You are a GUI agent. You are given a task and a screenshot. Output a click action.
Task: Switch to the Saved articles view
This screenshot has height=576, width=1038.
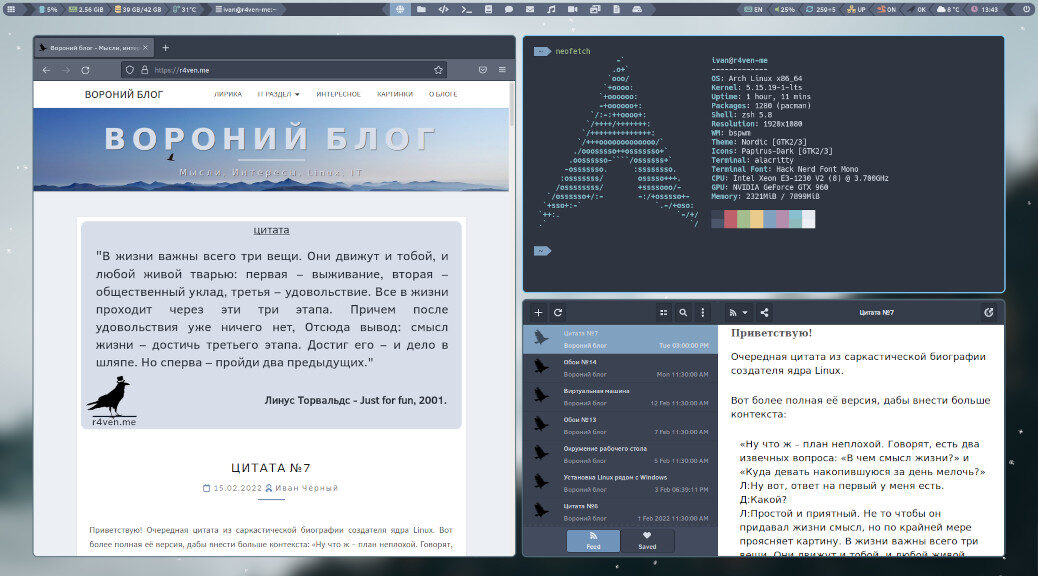coord(647,541)
